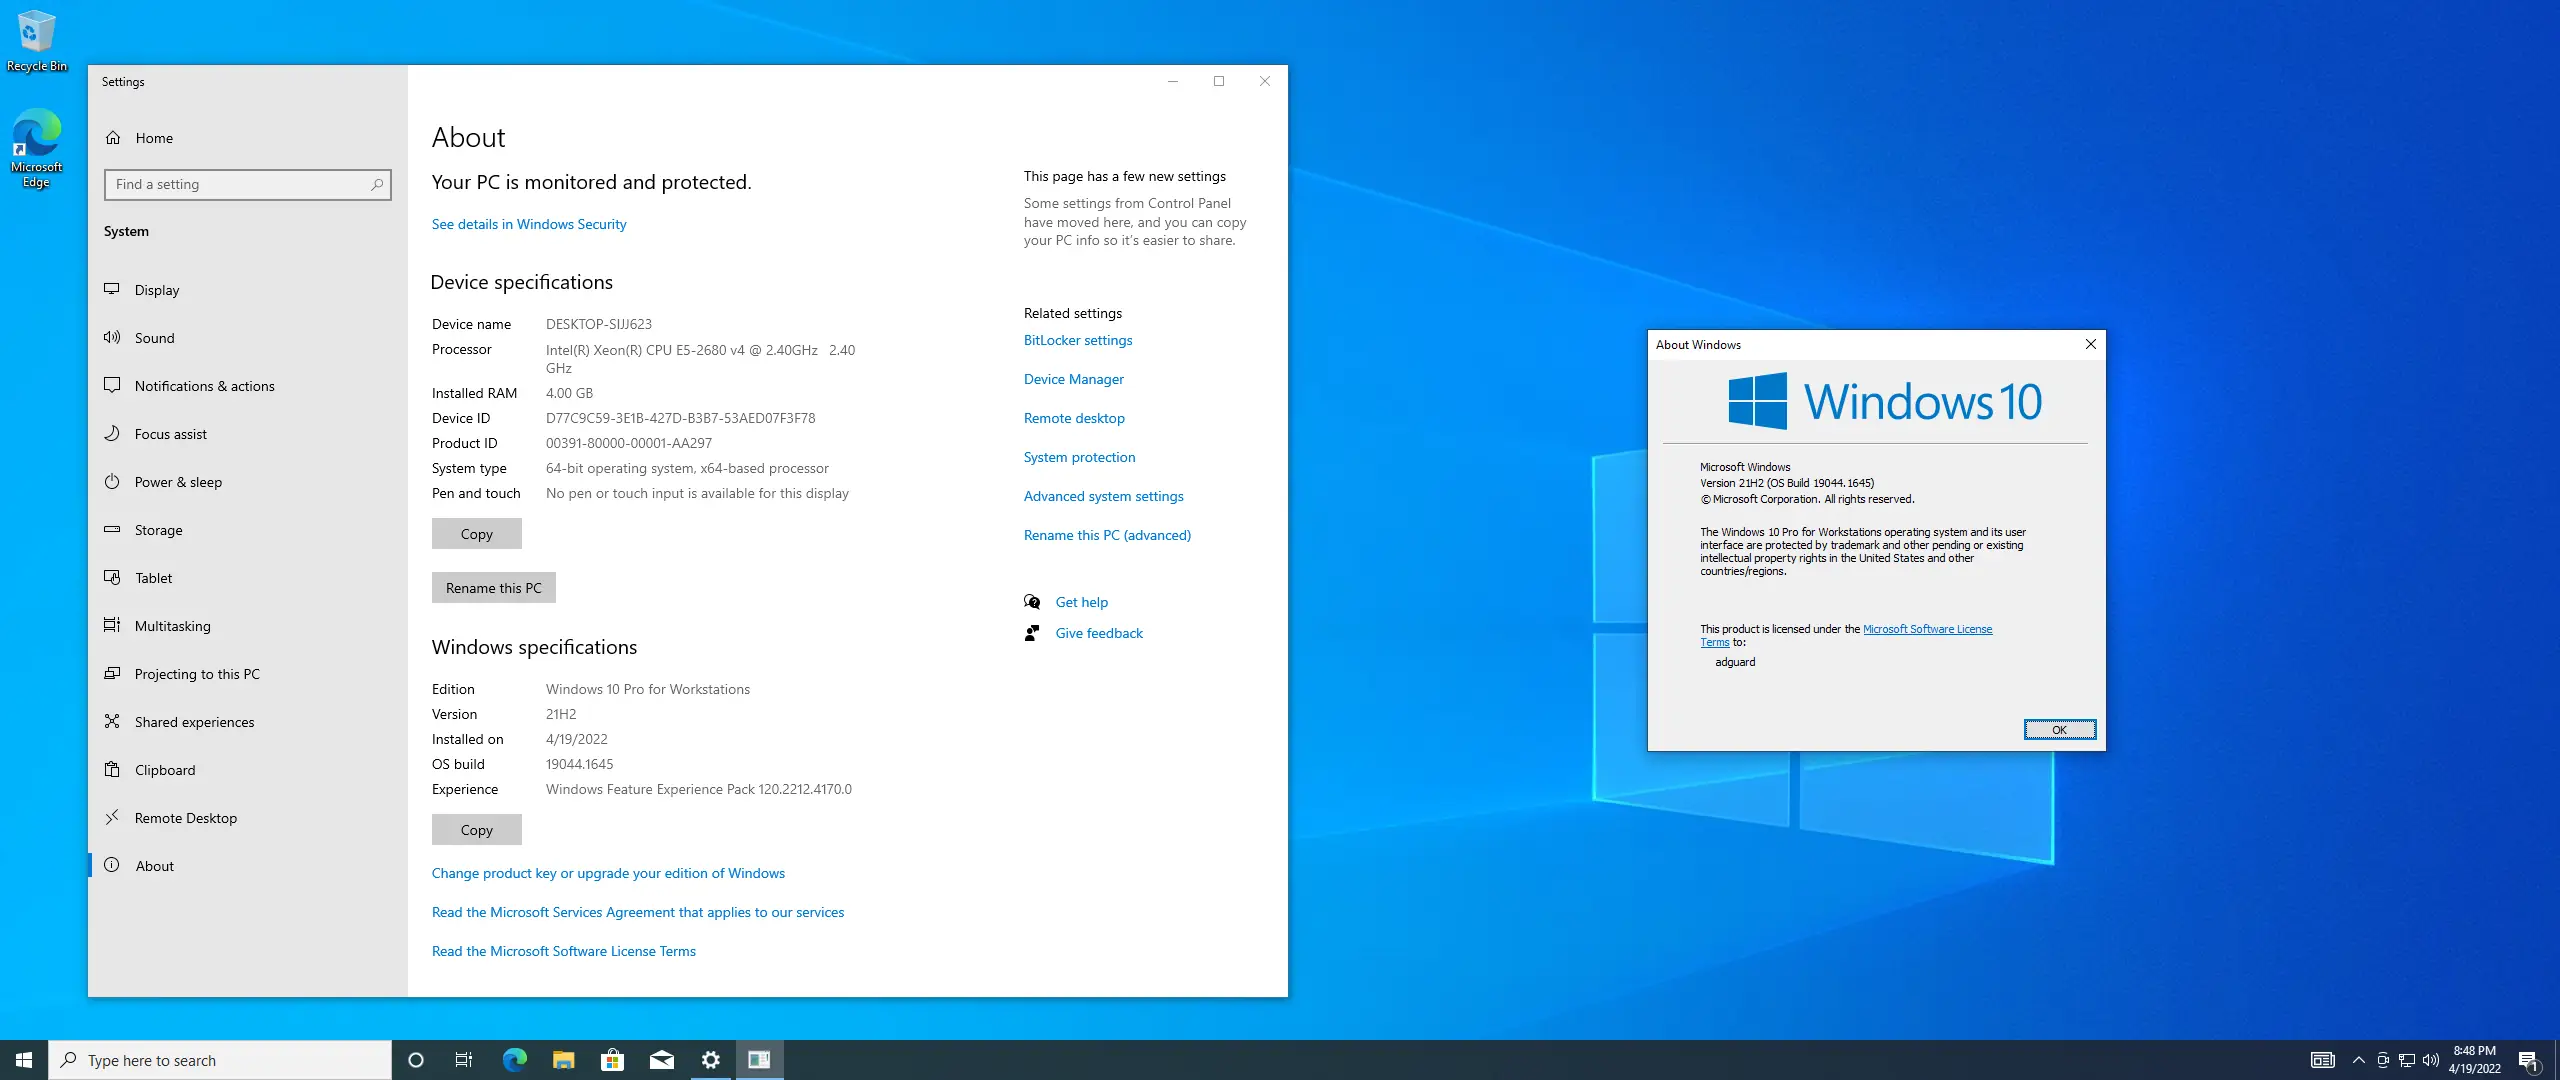Open Clipboard settings page
The image size is (2560, 1080).
[165, 770]
